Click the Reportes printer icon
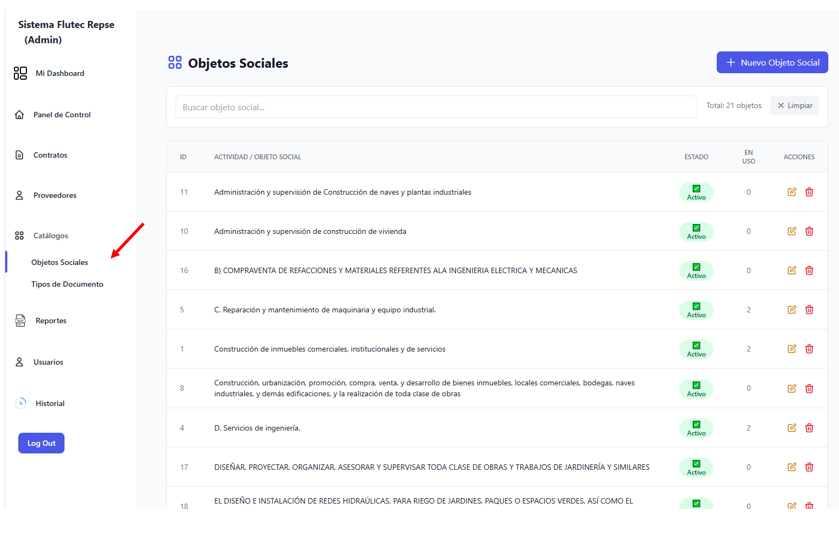Screen dimensions: 839x534 20,321
